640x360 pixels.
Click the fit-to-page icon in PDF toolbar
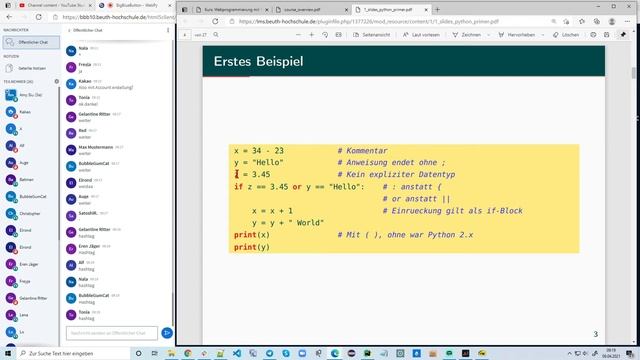coord(338,35)
